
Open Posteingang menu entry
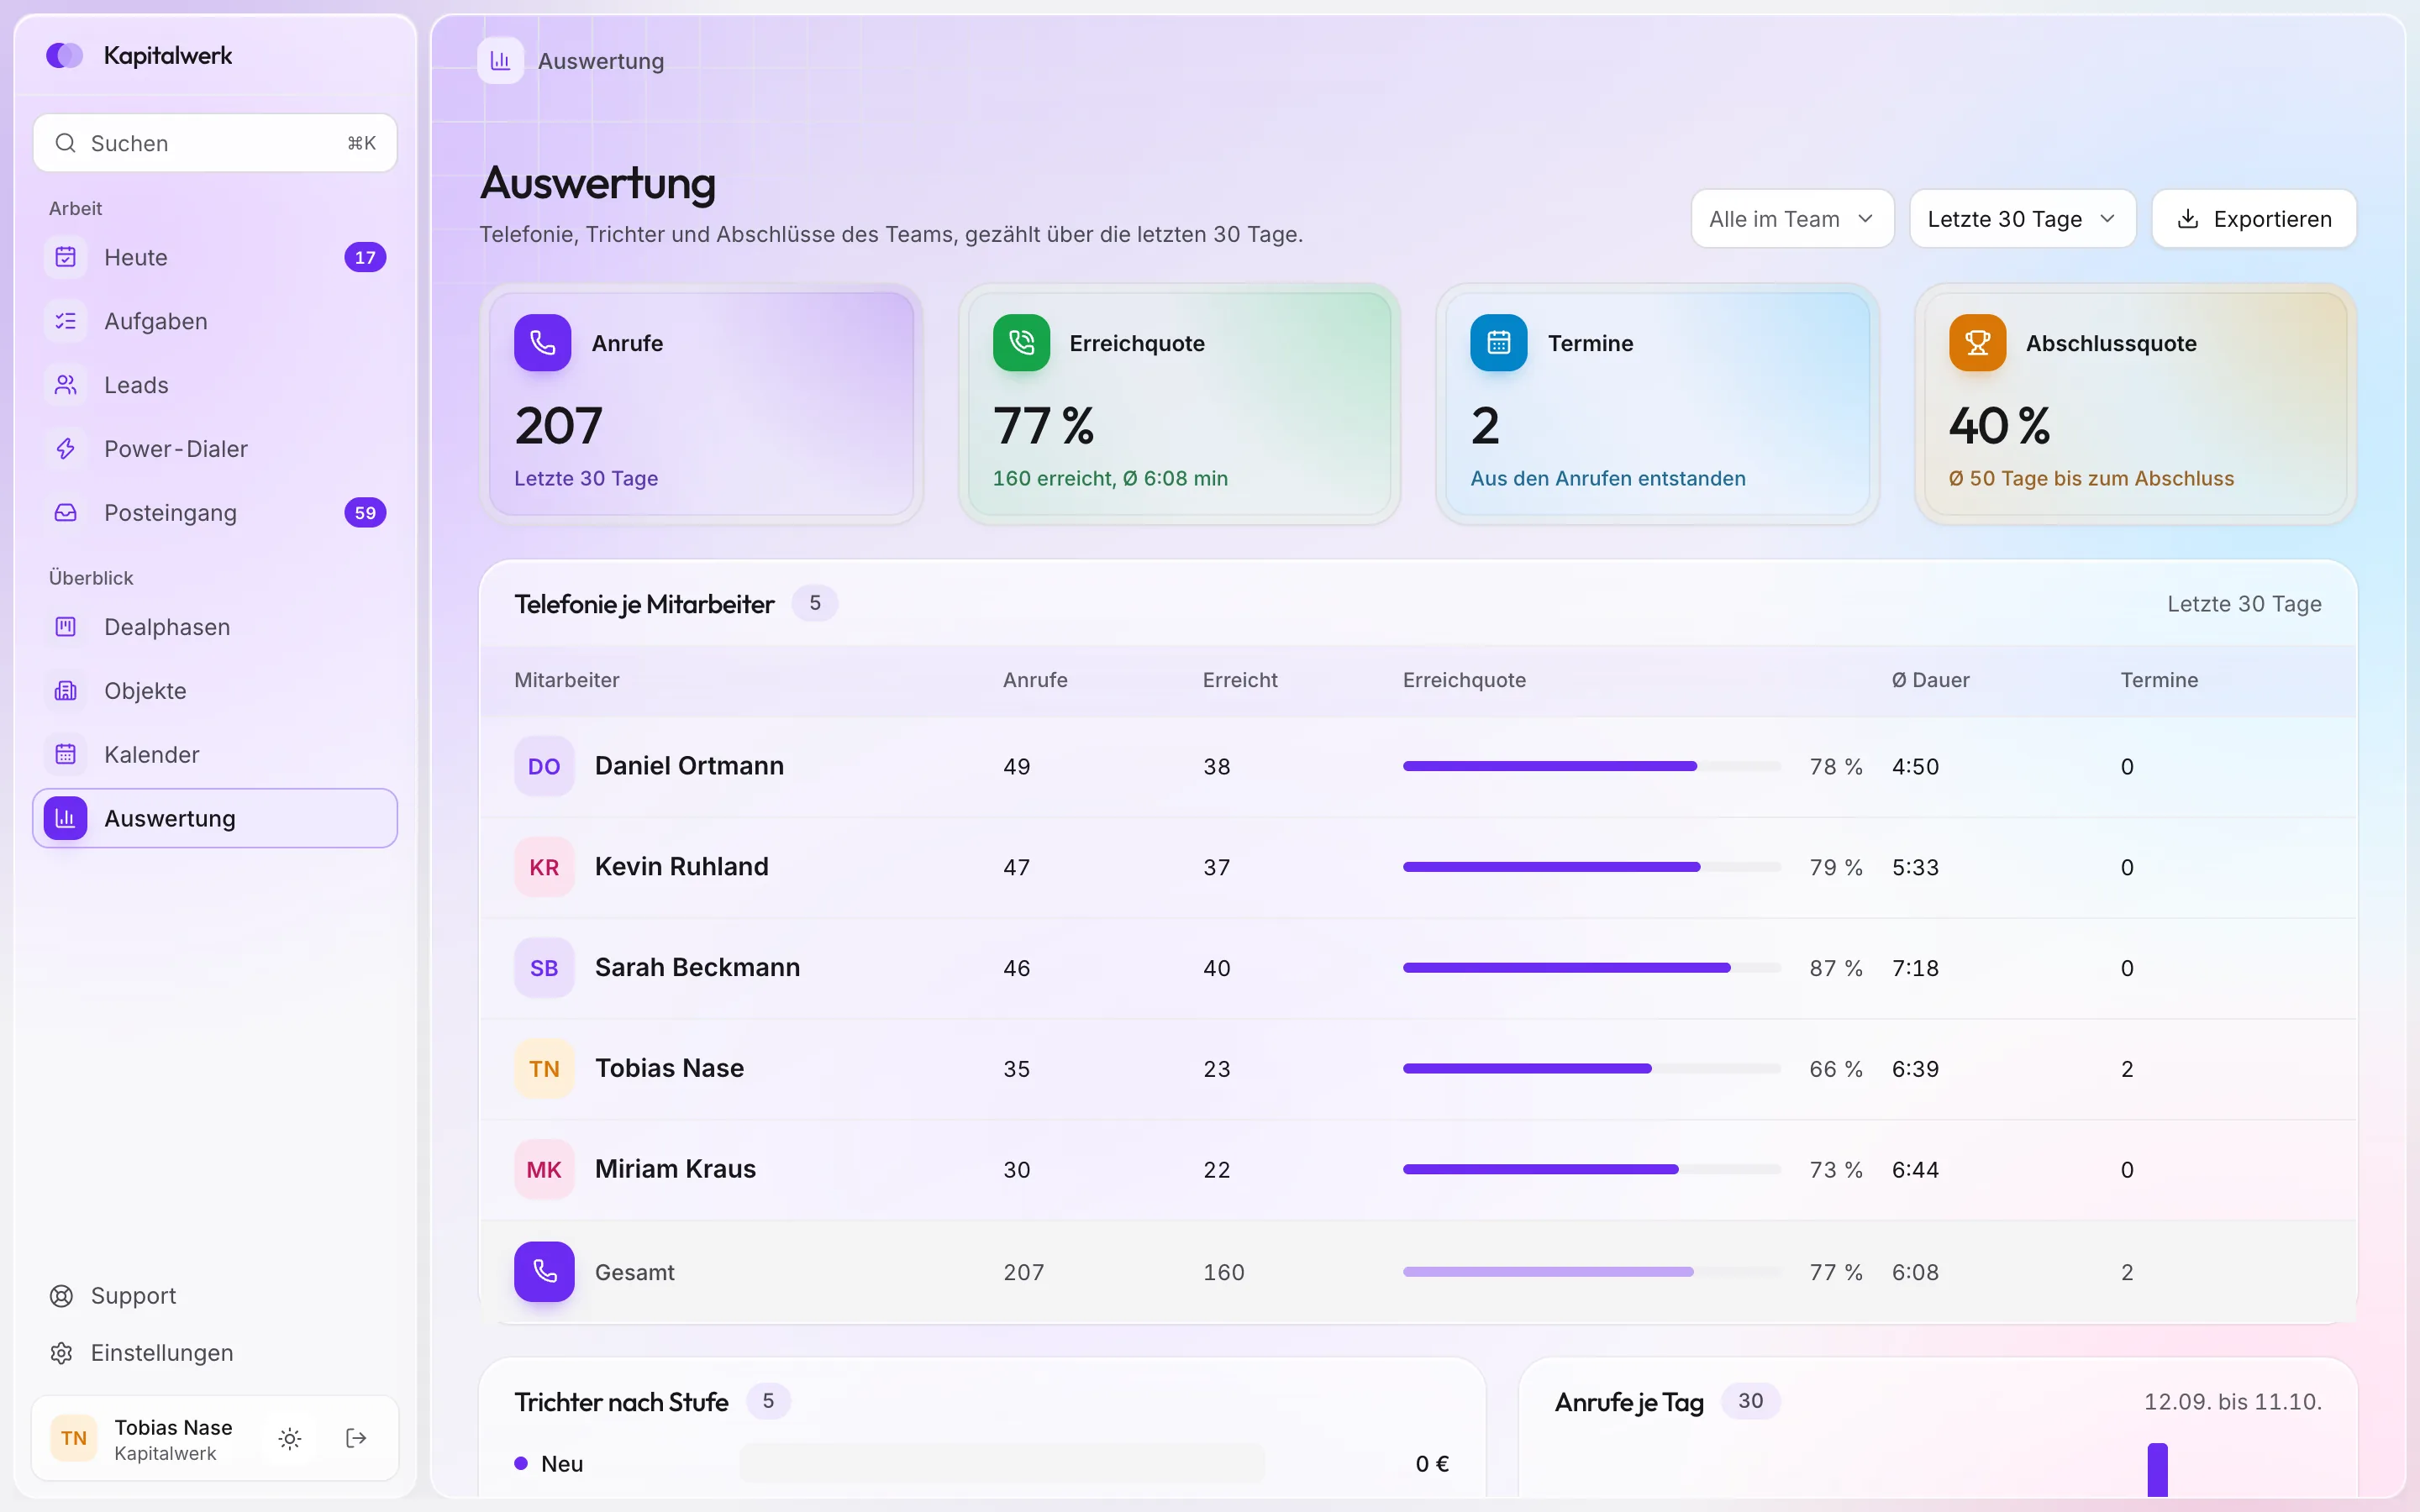[x=215, y=513]
